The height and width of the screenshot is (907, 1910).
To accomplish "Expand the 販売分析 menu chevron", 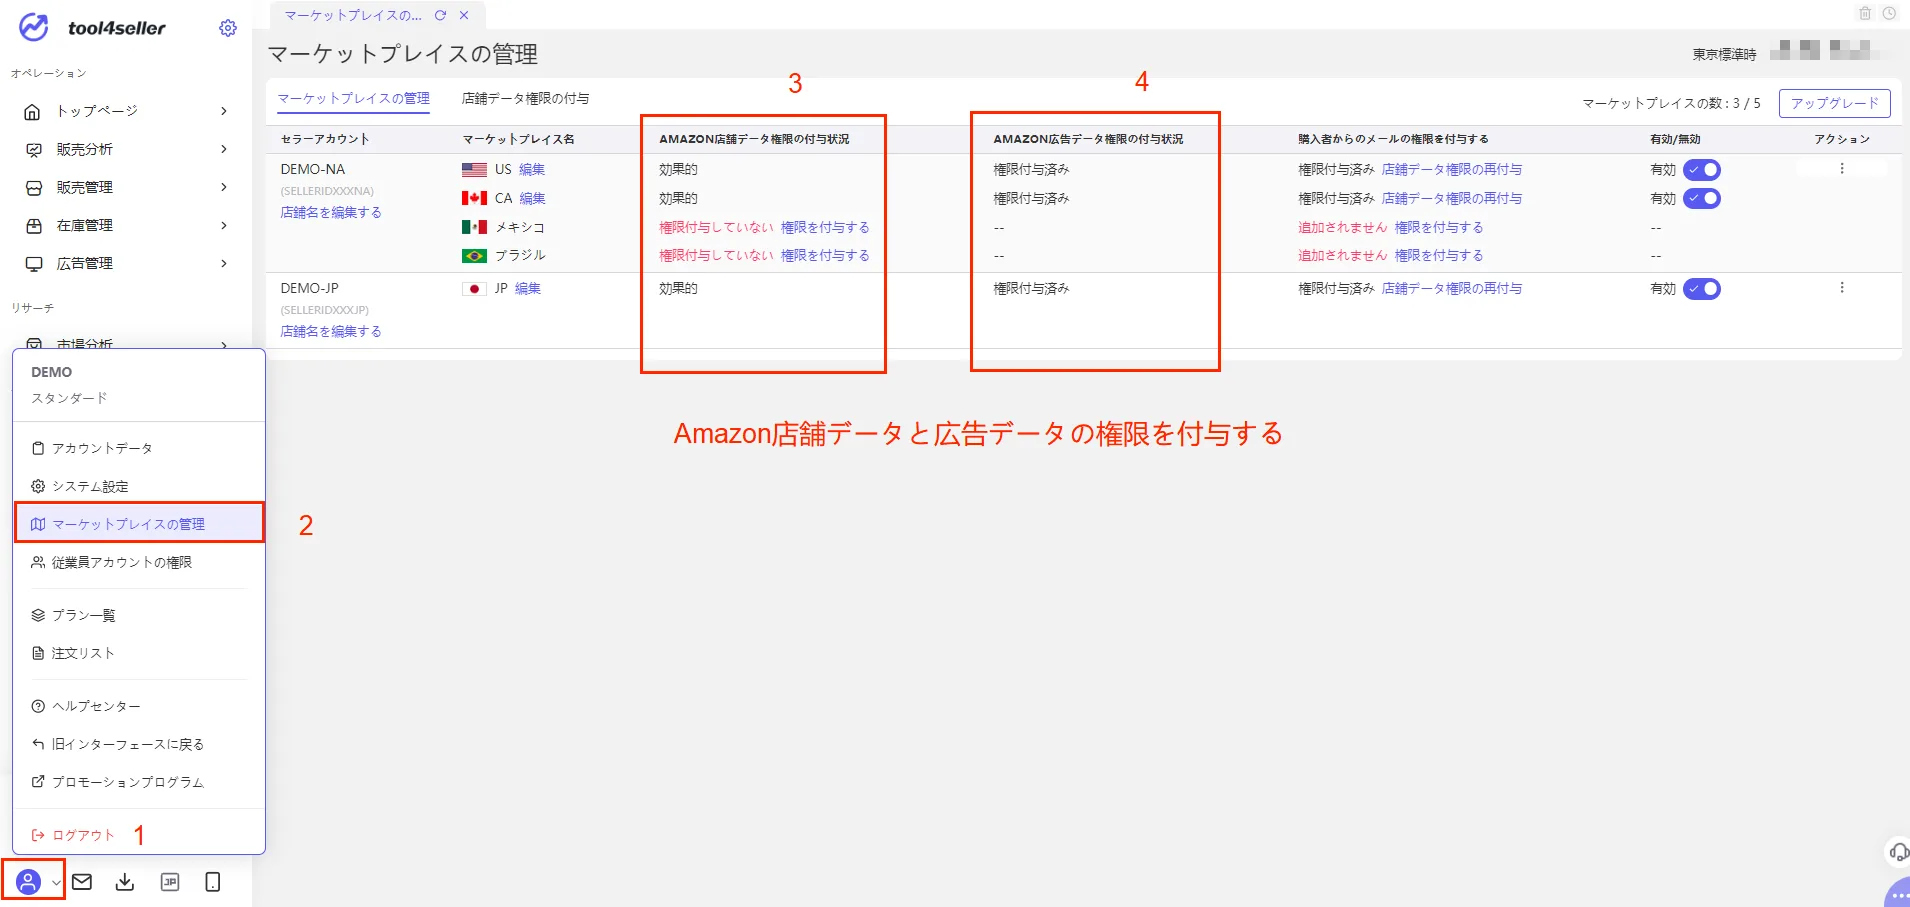I will (224, 149).
